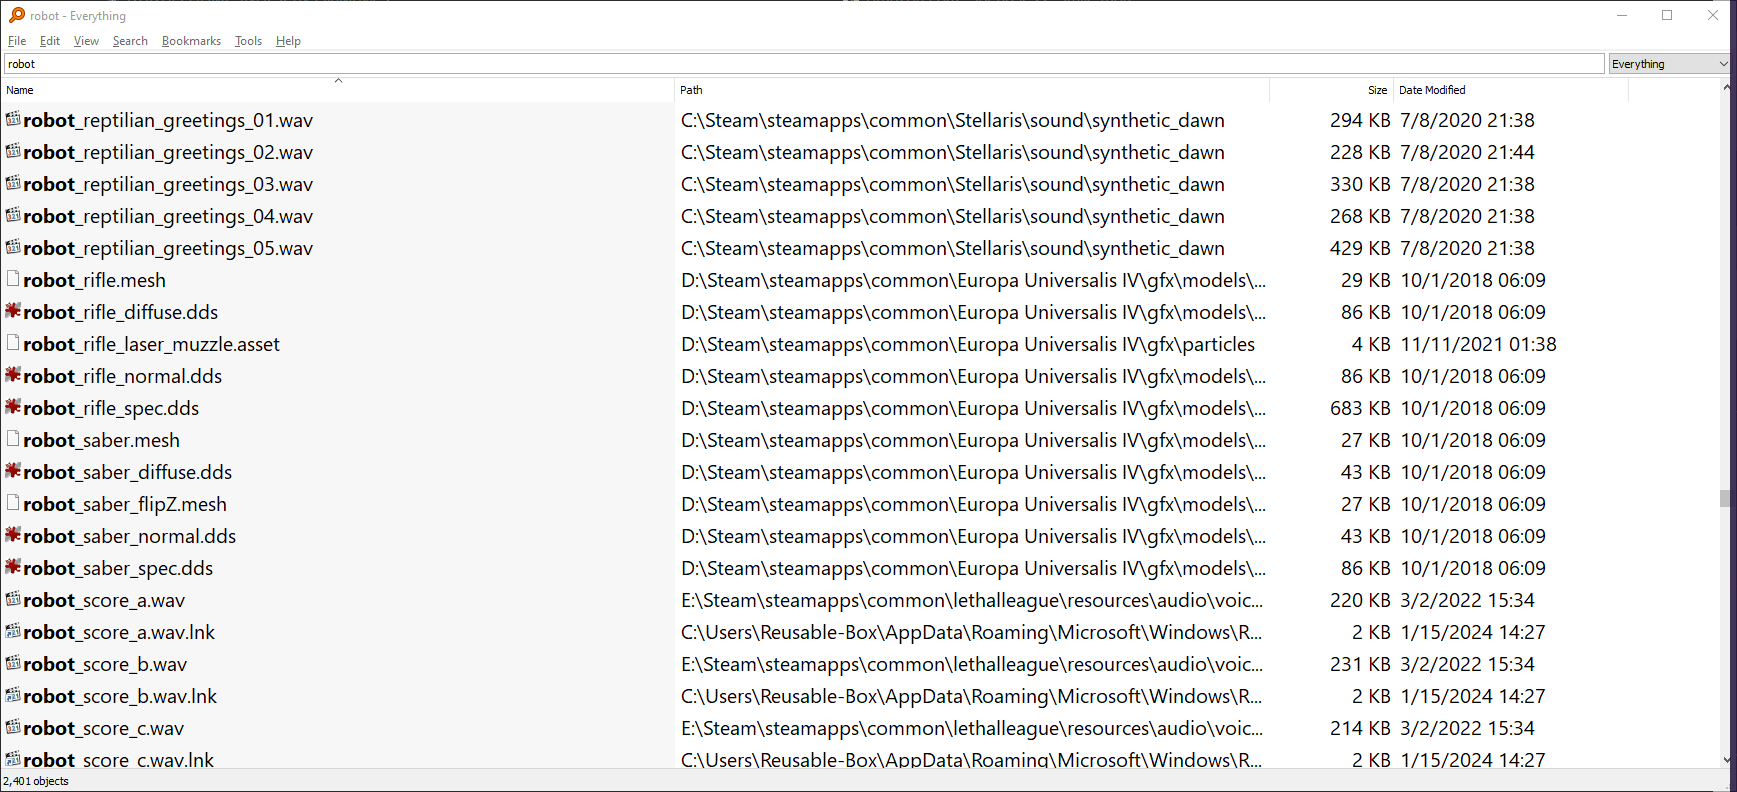Click the vertical scrollbar thumb
The image size is (1737, 792).
[x=1725, y=498]
